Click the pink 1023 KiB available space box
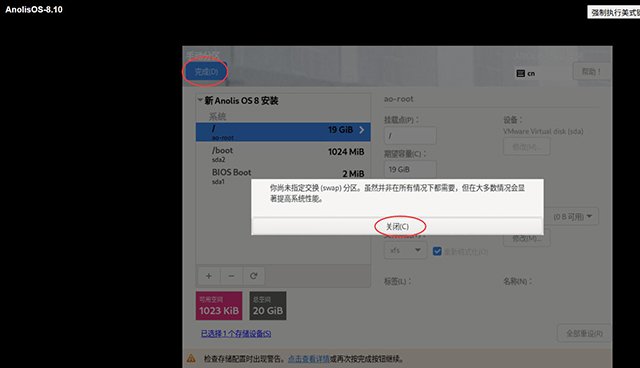This screenshot has width=640, height=368. click(x=219, y=306)
